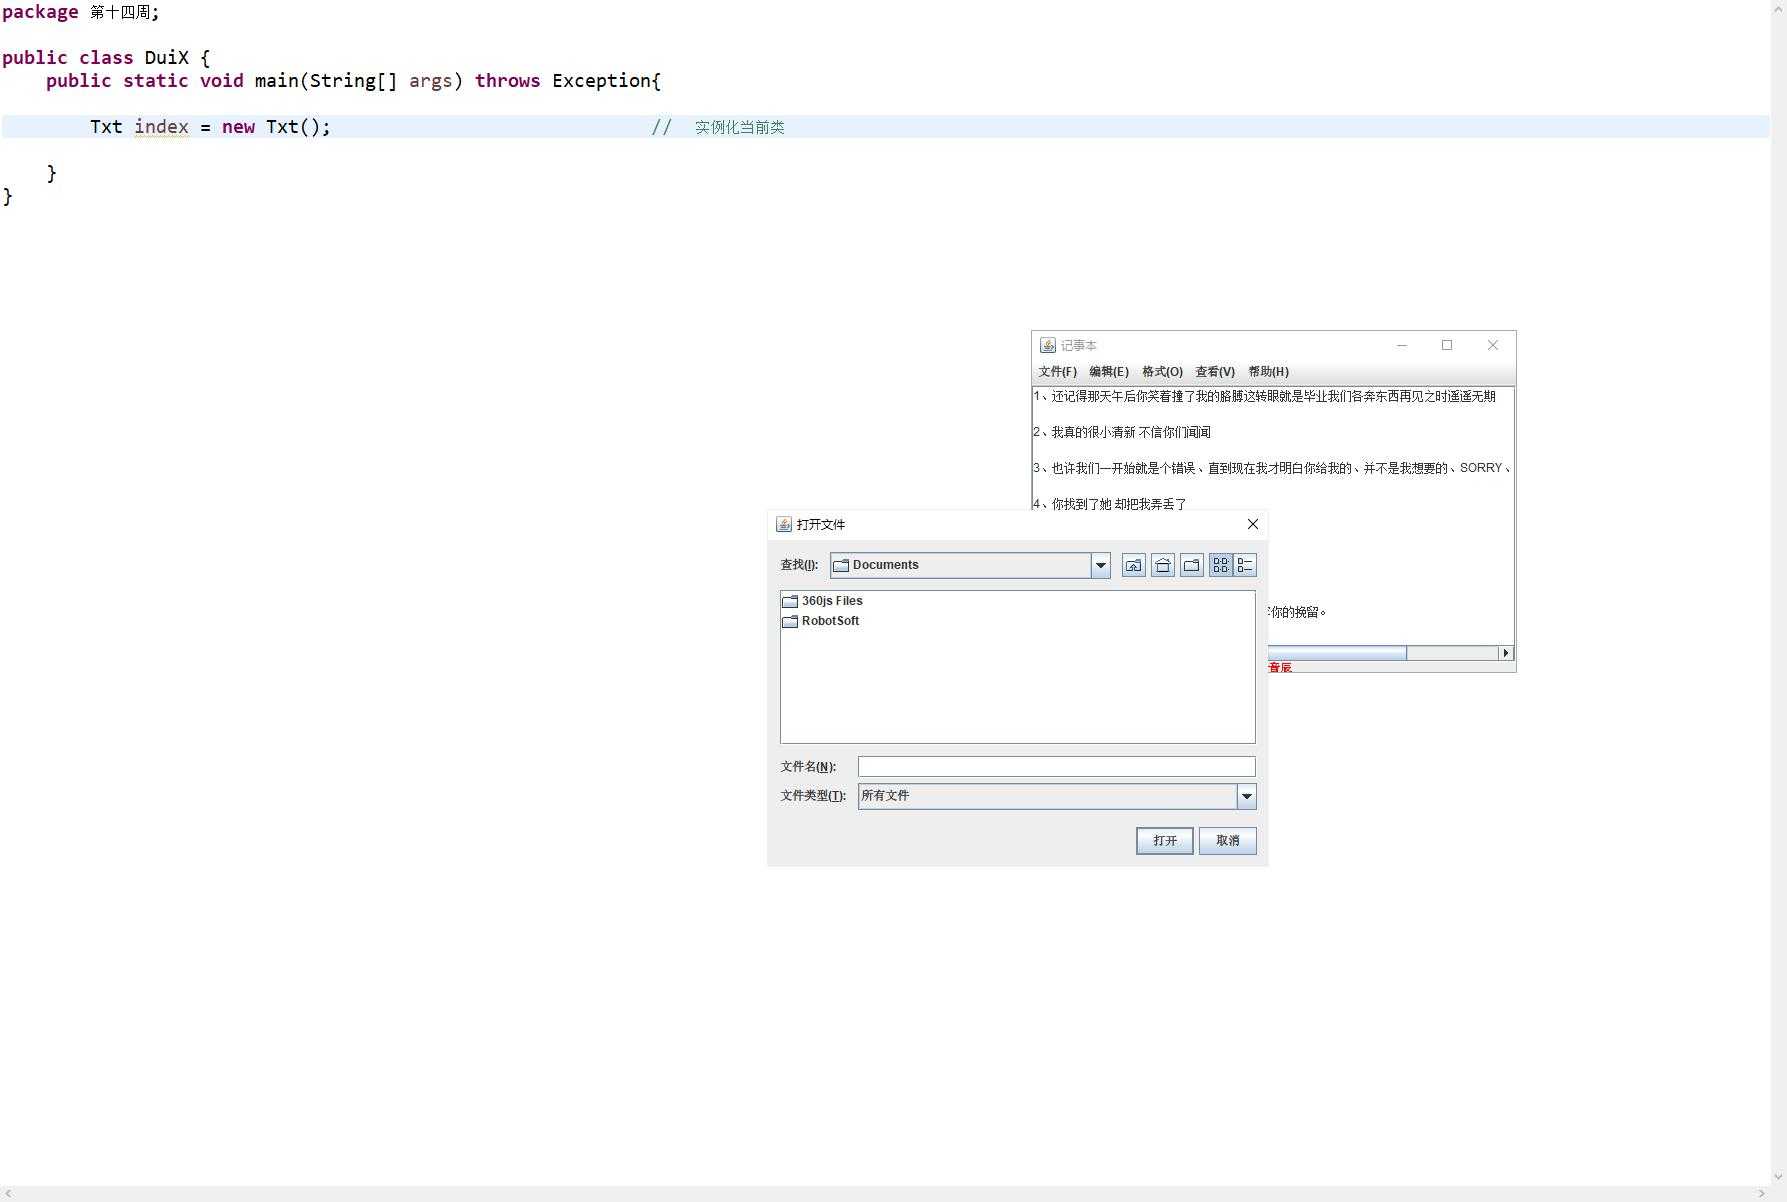Image resolution: width=1787 pixels, height=1202 pixels.
Task: Click the Java icon in 打开文件 title bar
Action: [x=784, y=524]
